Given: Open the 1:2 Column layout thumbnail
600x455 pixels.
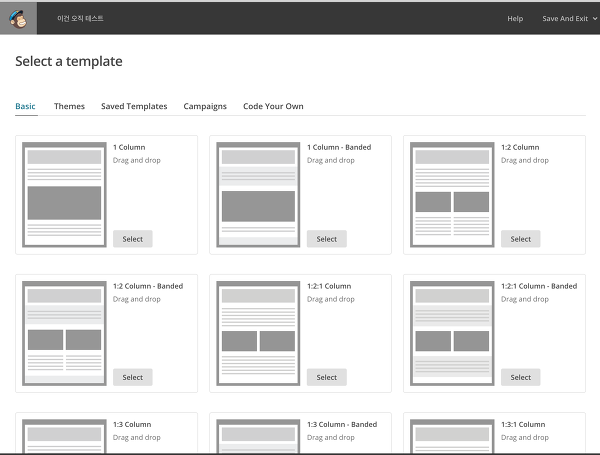Looking at the screenshot, I should coord(452,194).
